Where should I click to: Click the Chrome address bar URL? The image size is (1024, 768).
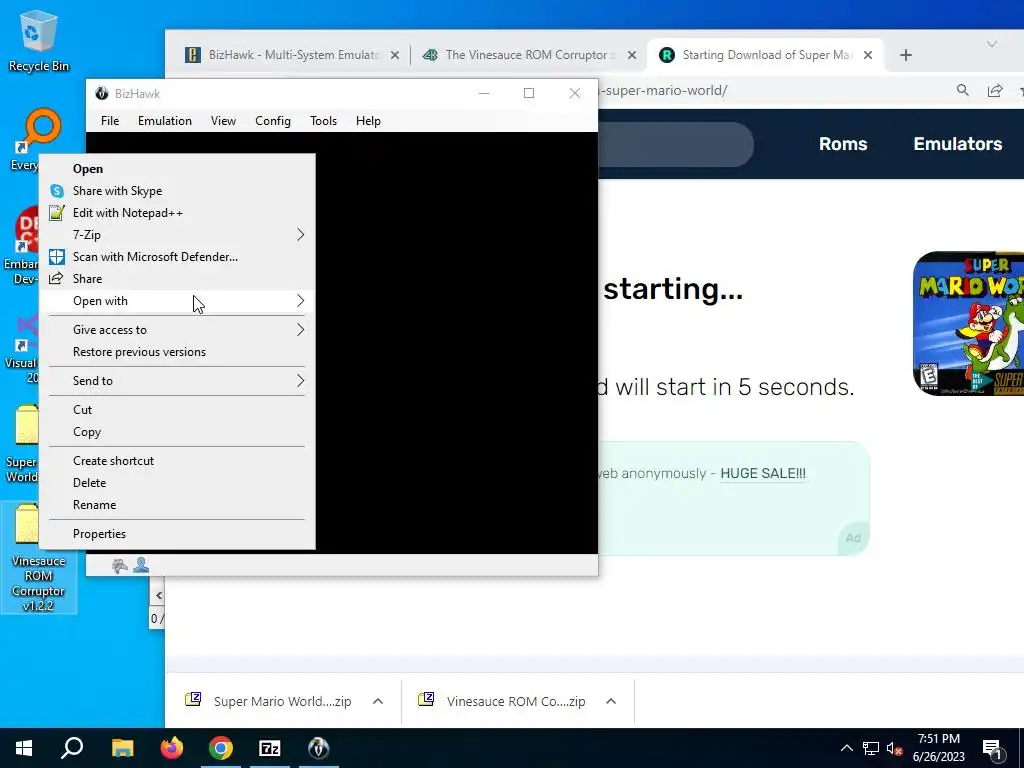tap(663, 90)
